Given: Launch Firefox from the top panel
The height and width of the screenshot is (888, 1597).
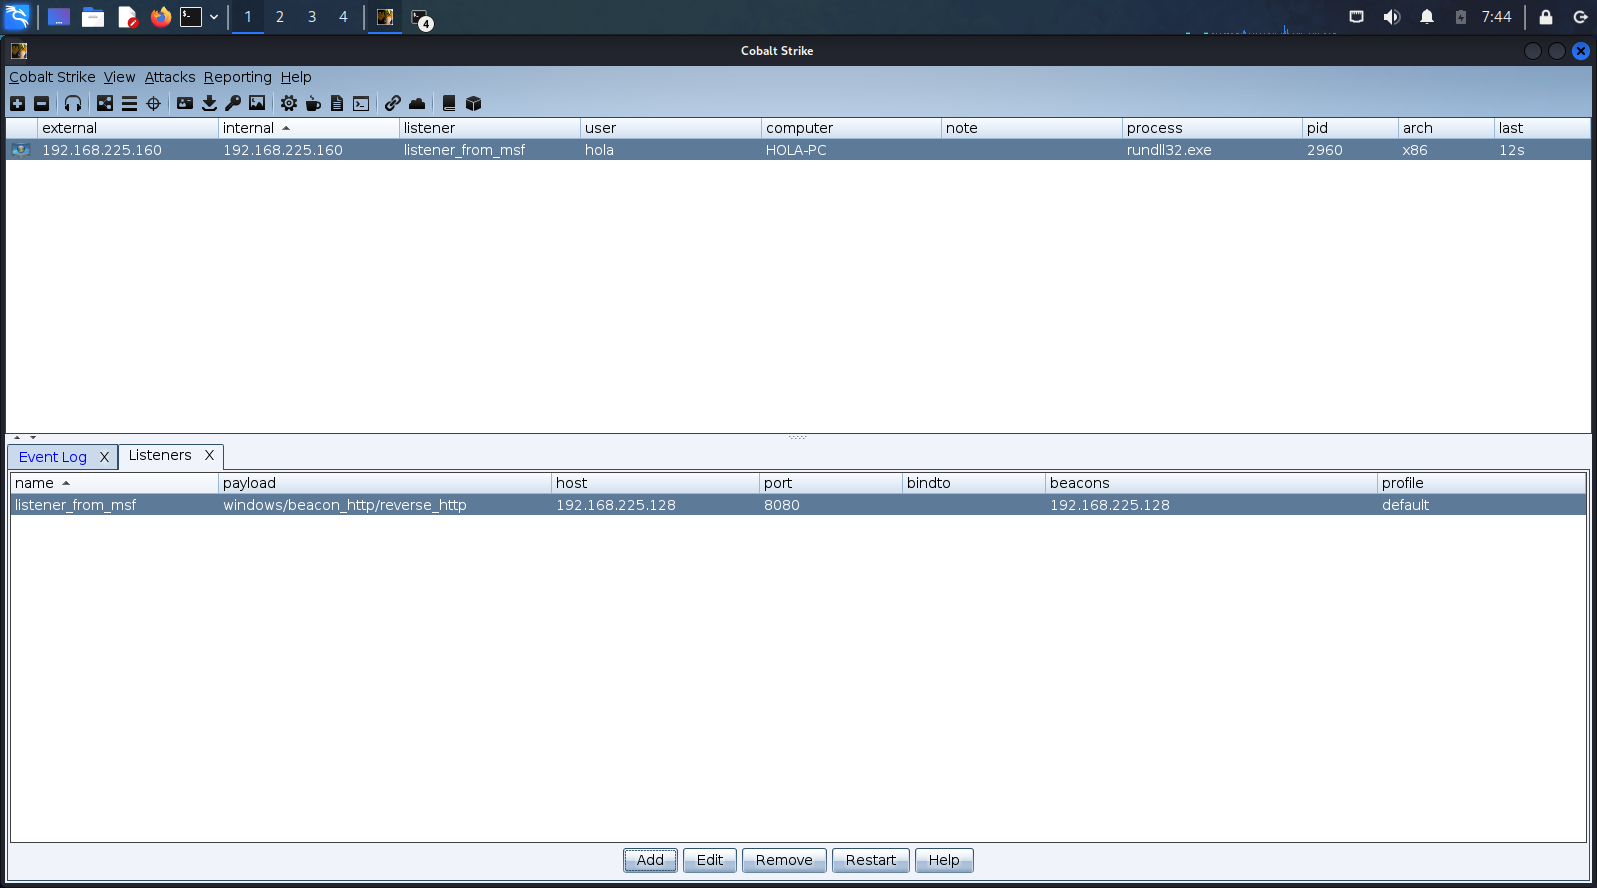Looking at the screenshot, I should pyautogui.click(x=161, y=17).
